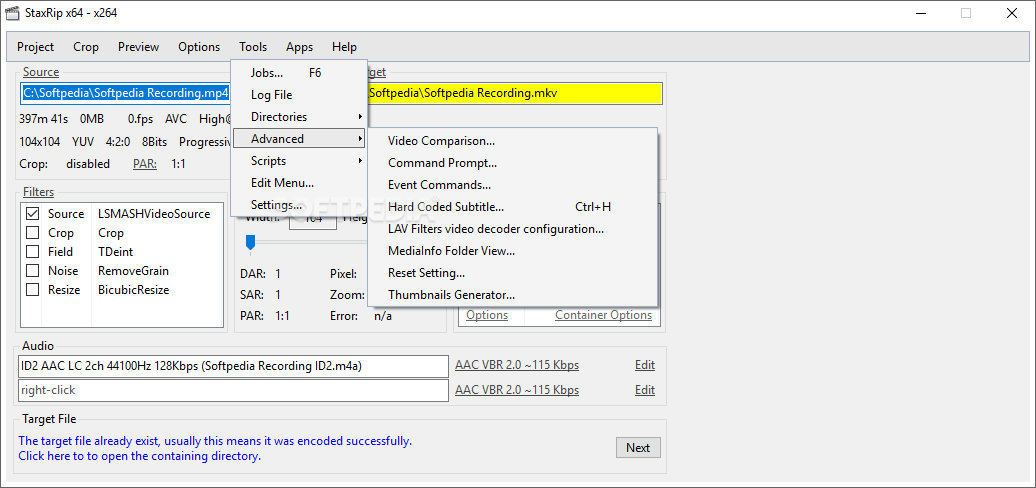Open Thumbnails Generator... entry
Image resolution: width=1036 pixels, height=488 pixels.
coord(513,295)
